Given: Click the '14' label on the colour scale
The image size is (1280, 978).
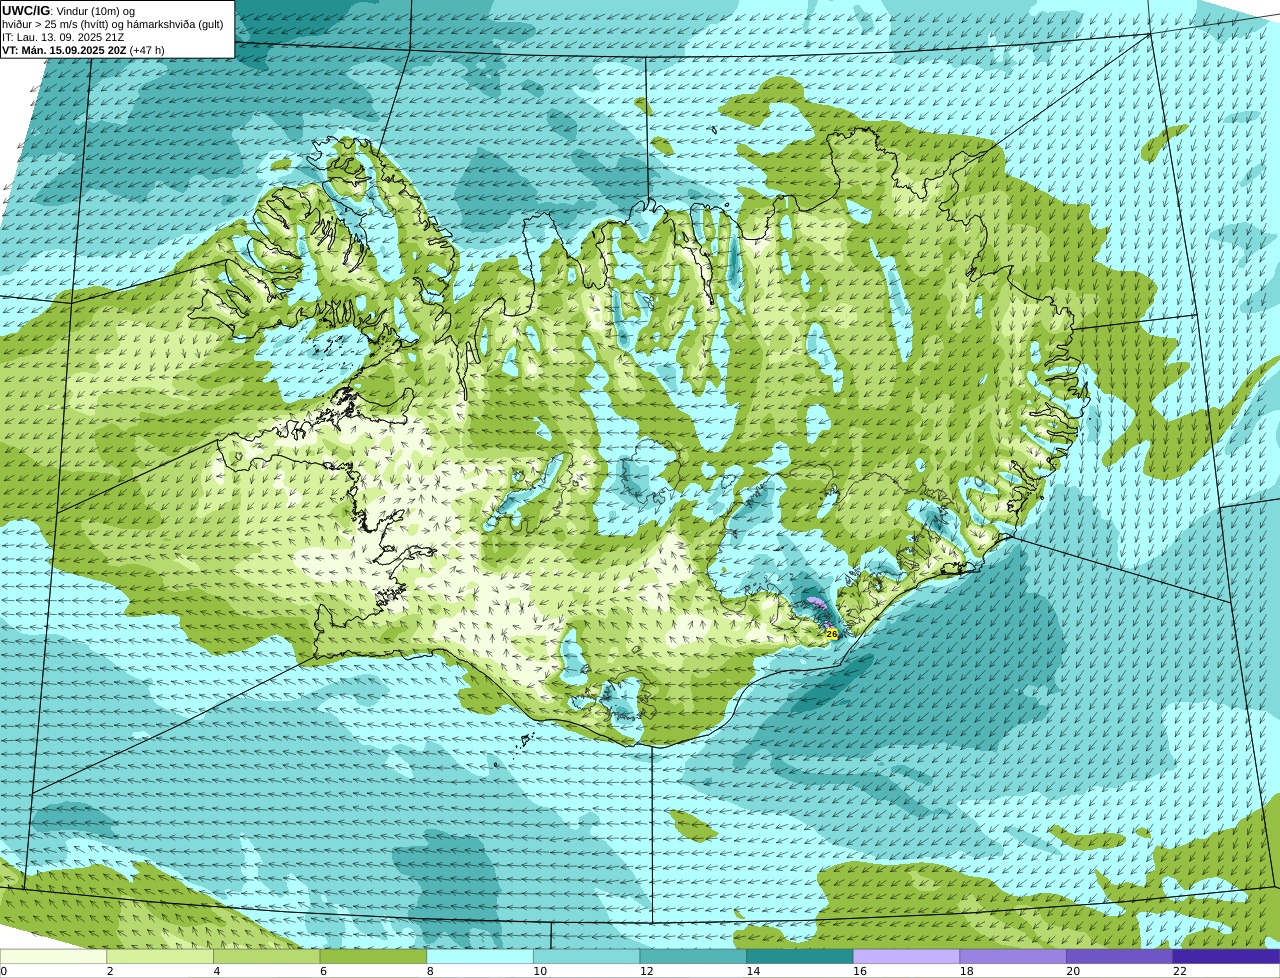Looking at the screenshot, I should pyautogui.click(x=753, y=971).
